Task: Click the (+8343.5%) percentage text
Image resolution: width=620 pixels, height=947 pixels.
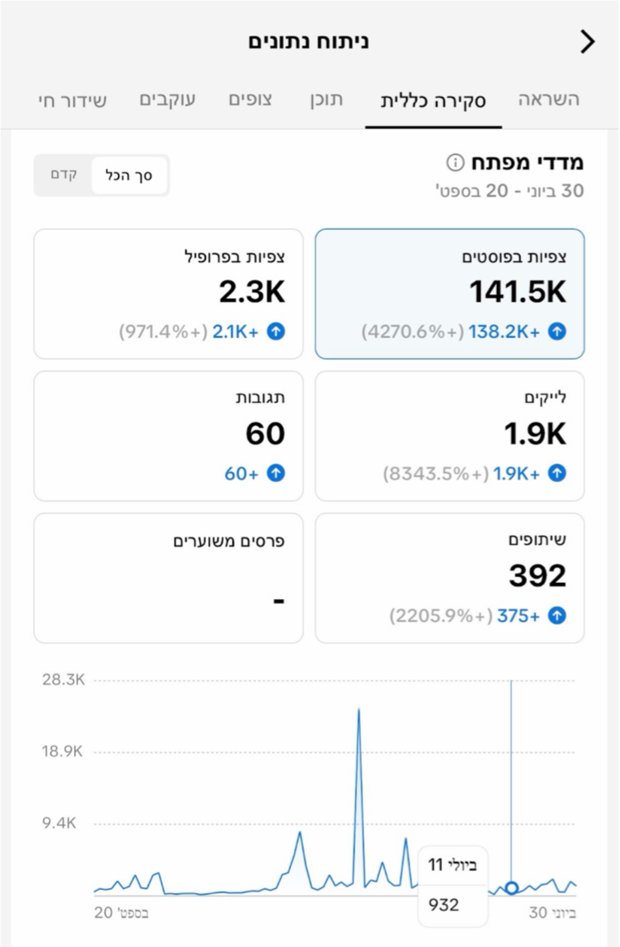Action: click(436, 474)
